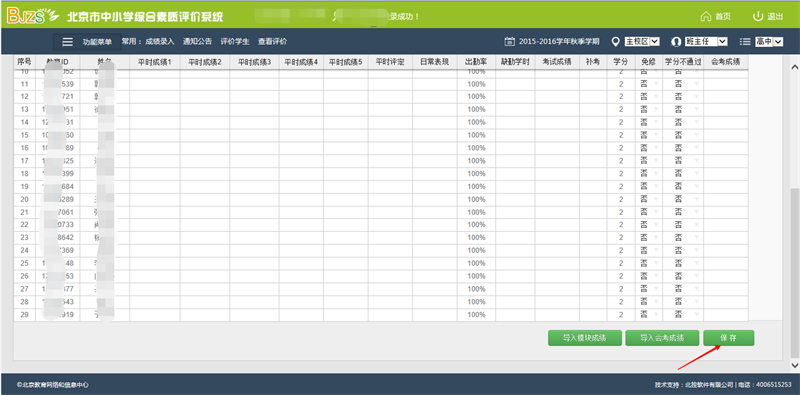
Task: Click the power icon for 退出
Action: [x=758, y=16]
